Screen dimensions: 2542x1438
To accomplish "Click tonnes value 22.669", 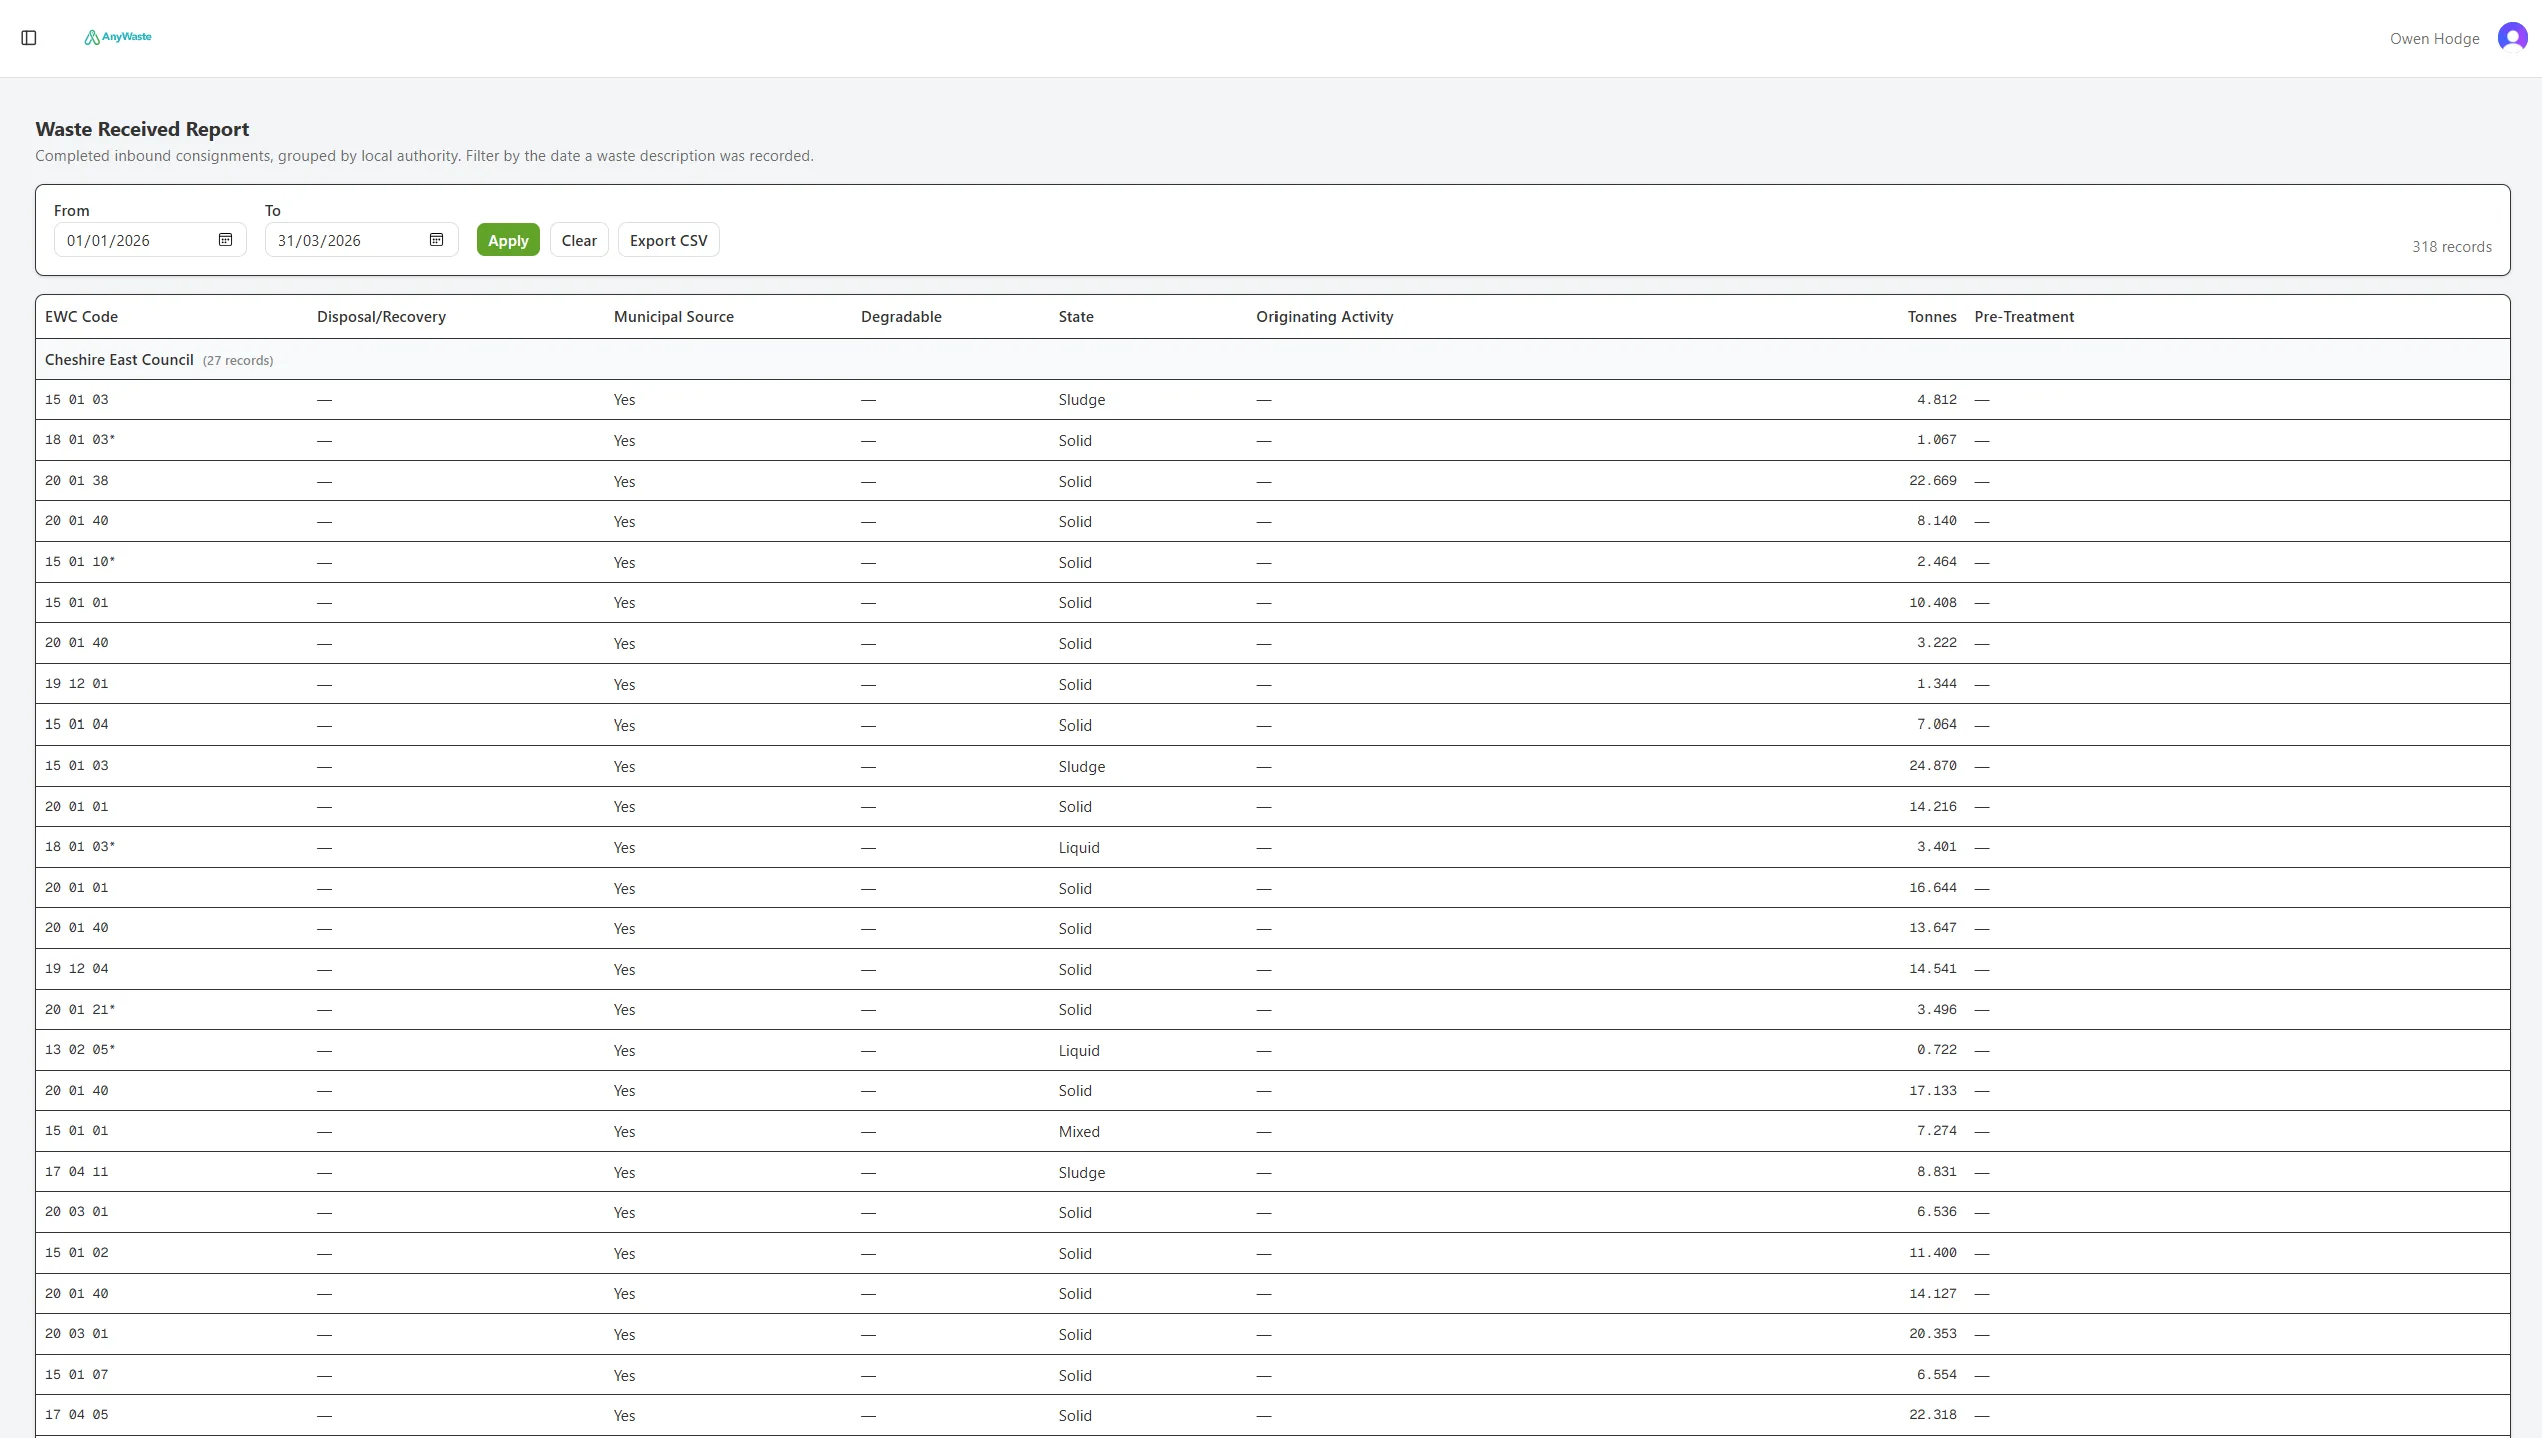I will (x=1932, y=481).
